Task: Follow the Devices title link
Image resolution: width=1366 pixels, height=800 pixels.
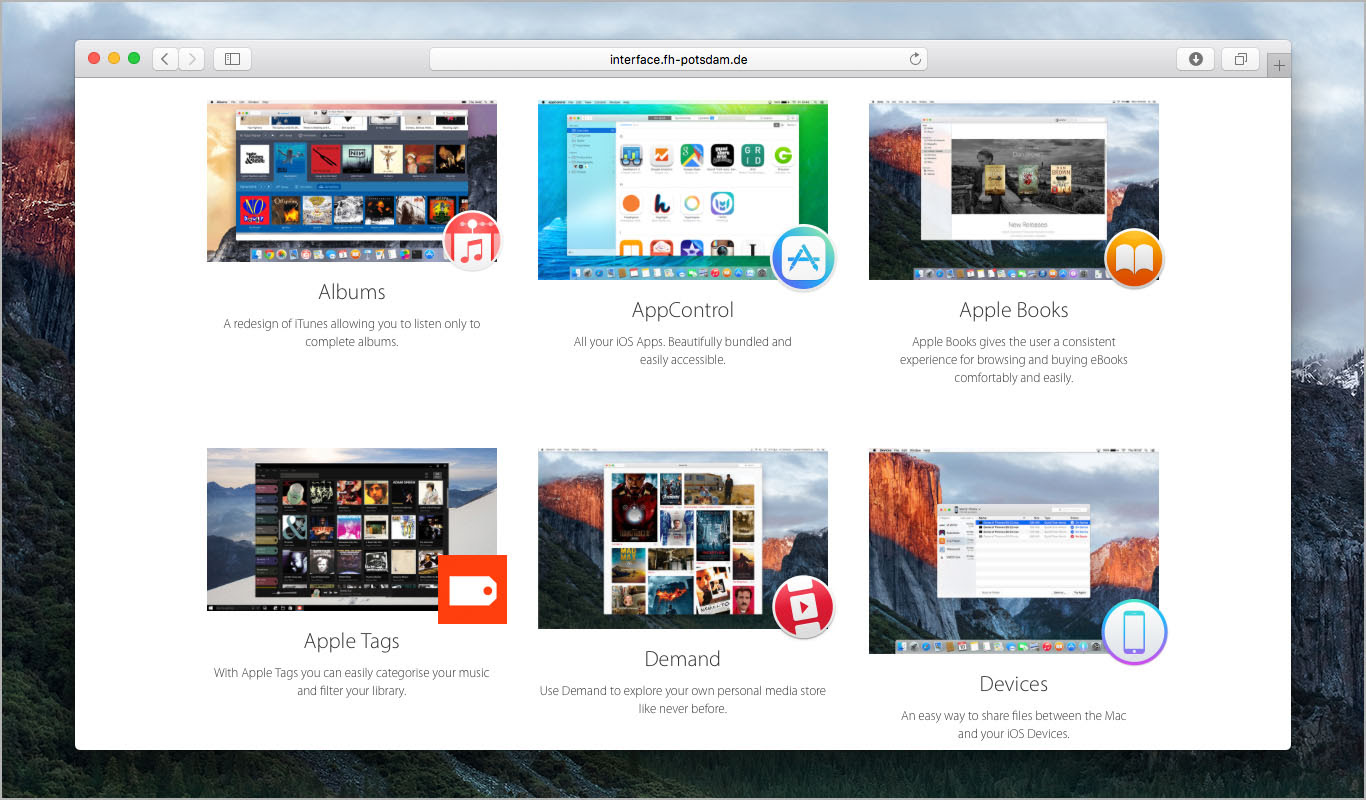Action: tap(1014, 684)
